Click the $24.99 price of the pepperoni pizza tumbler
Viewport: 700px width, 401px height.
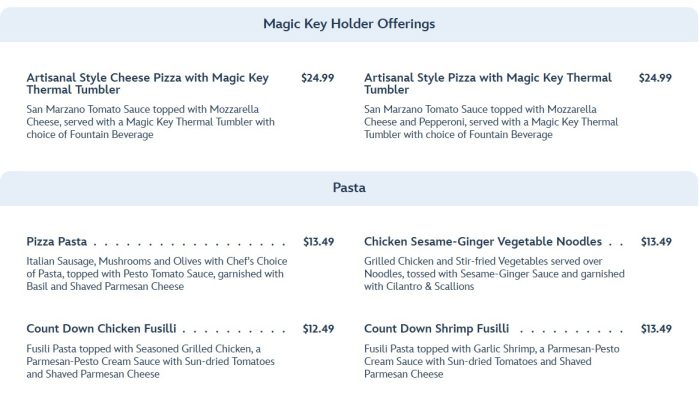pyautogui.click(x=655, y=78)
